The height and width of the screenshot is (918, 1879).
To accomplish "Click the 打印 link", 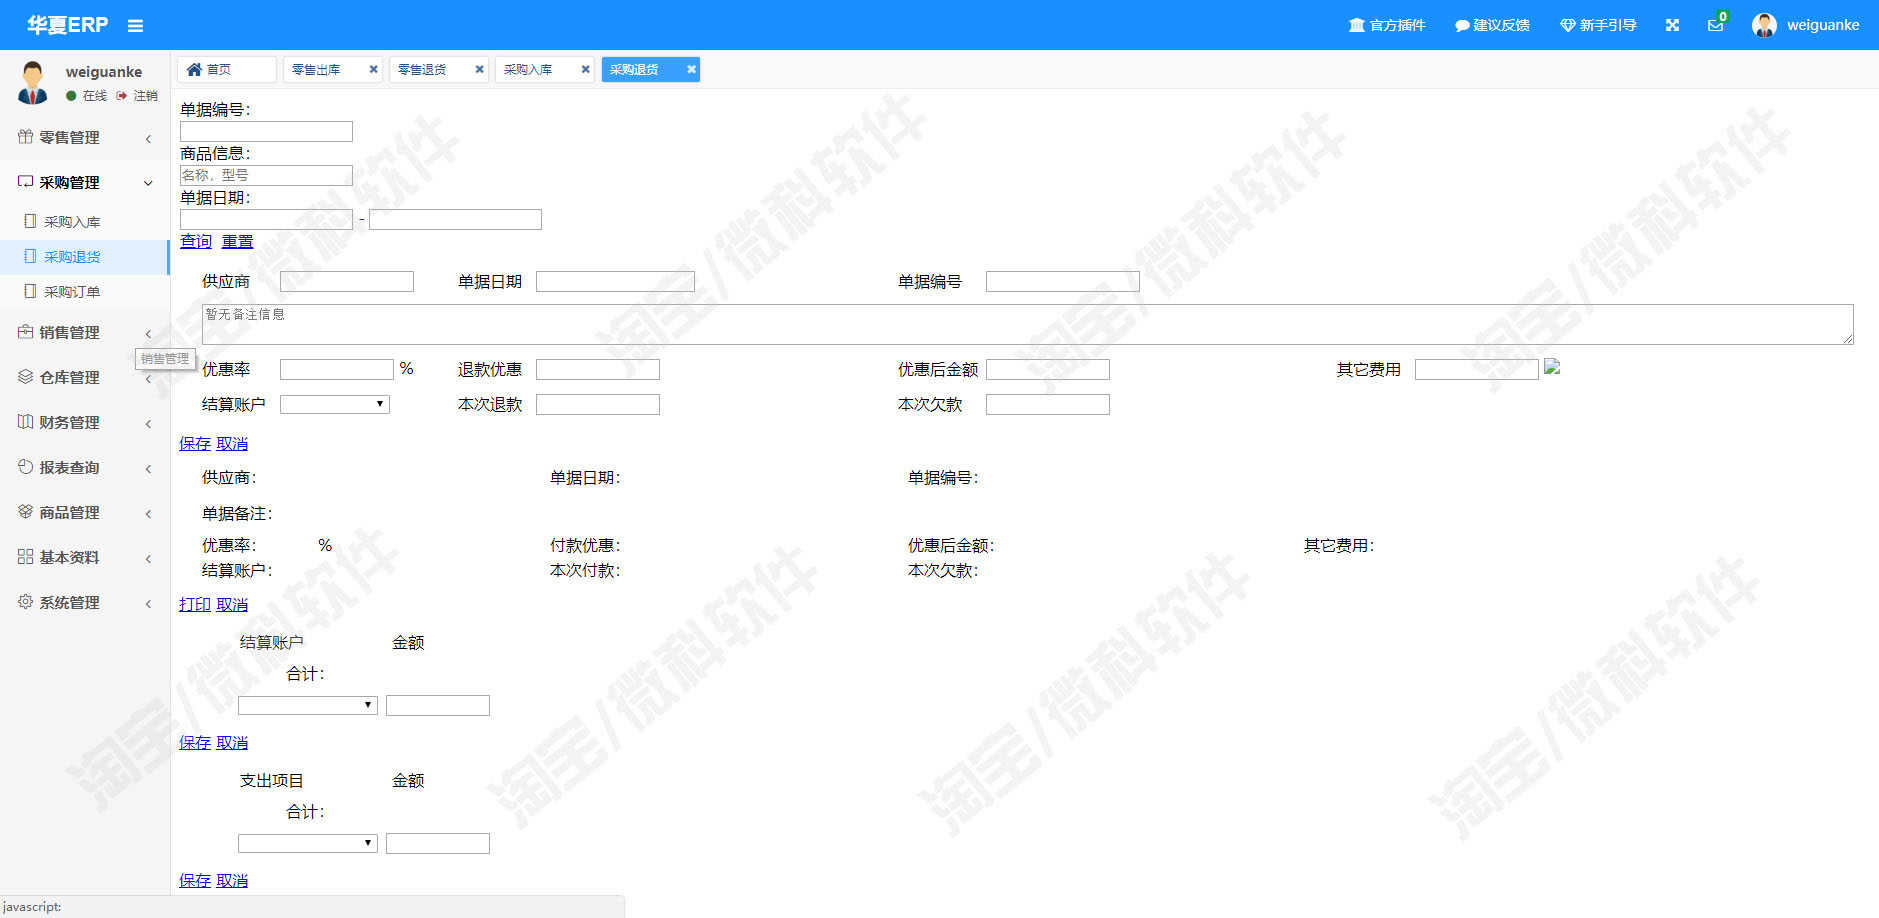I will click(x=195, y=604).
